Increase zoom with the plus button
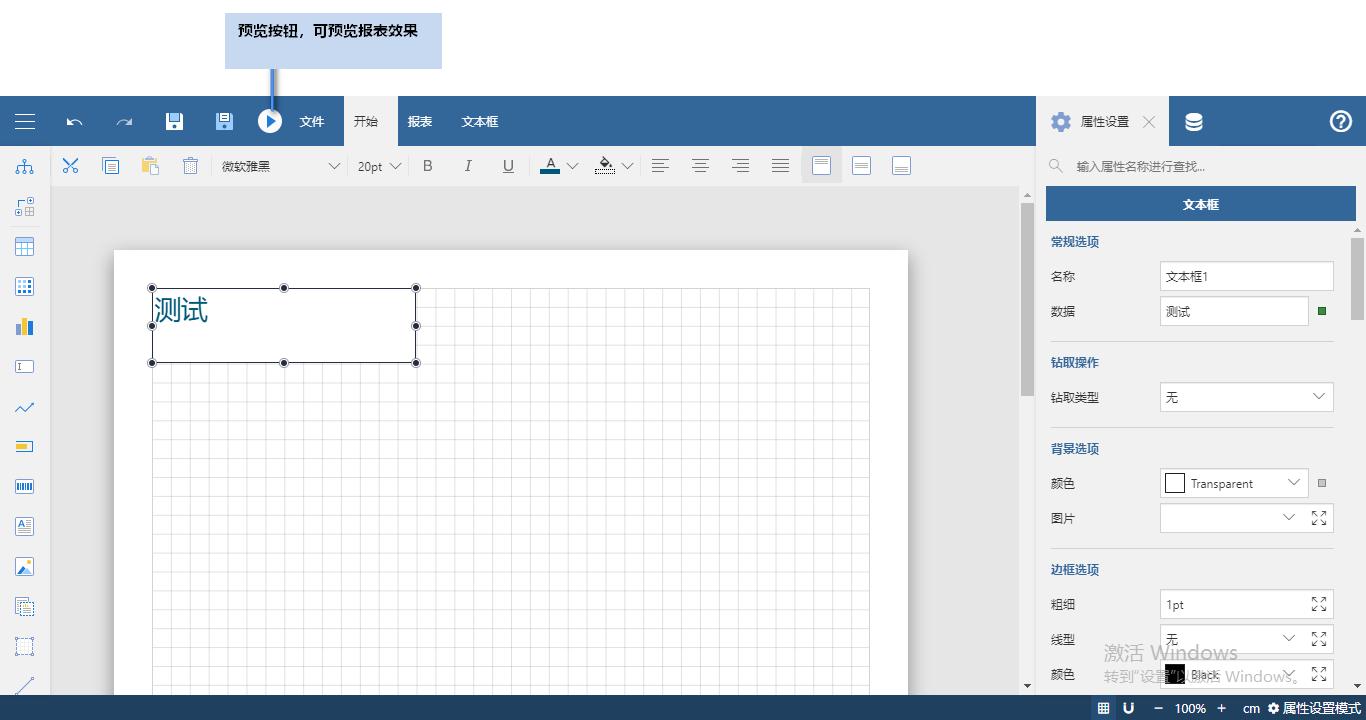Viewport: 1366px width, 720px height. point(1222,708)
